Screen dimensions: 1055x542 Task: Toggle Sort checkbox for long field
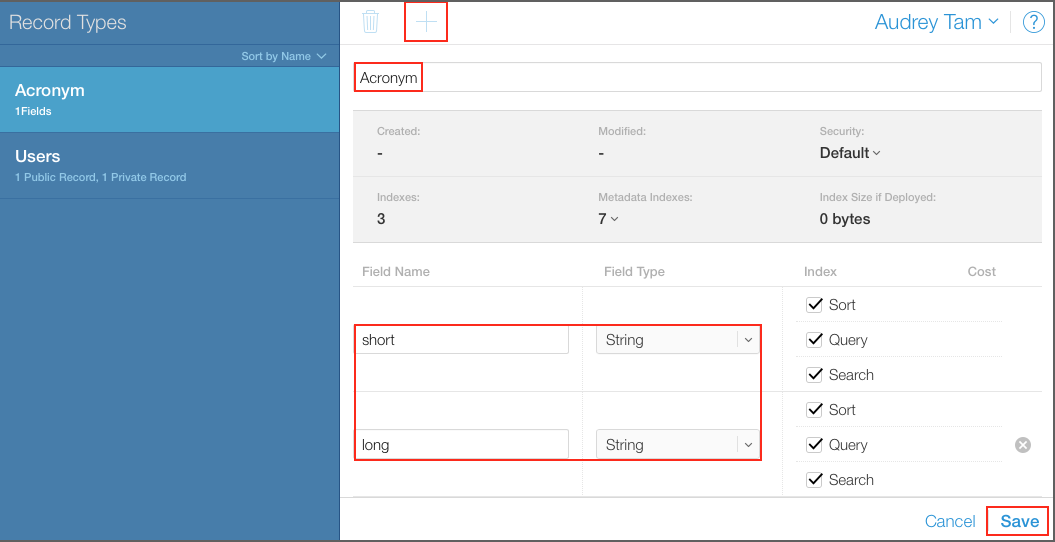click(x=814, y=410)
